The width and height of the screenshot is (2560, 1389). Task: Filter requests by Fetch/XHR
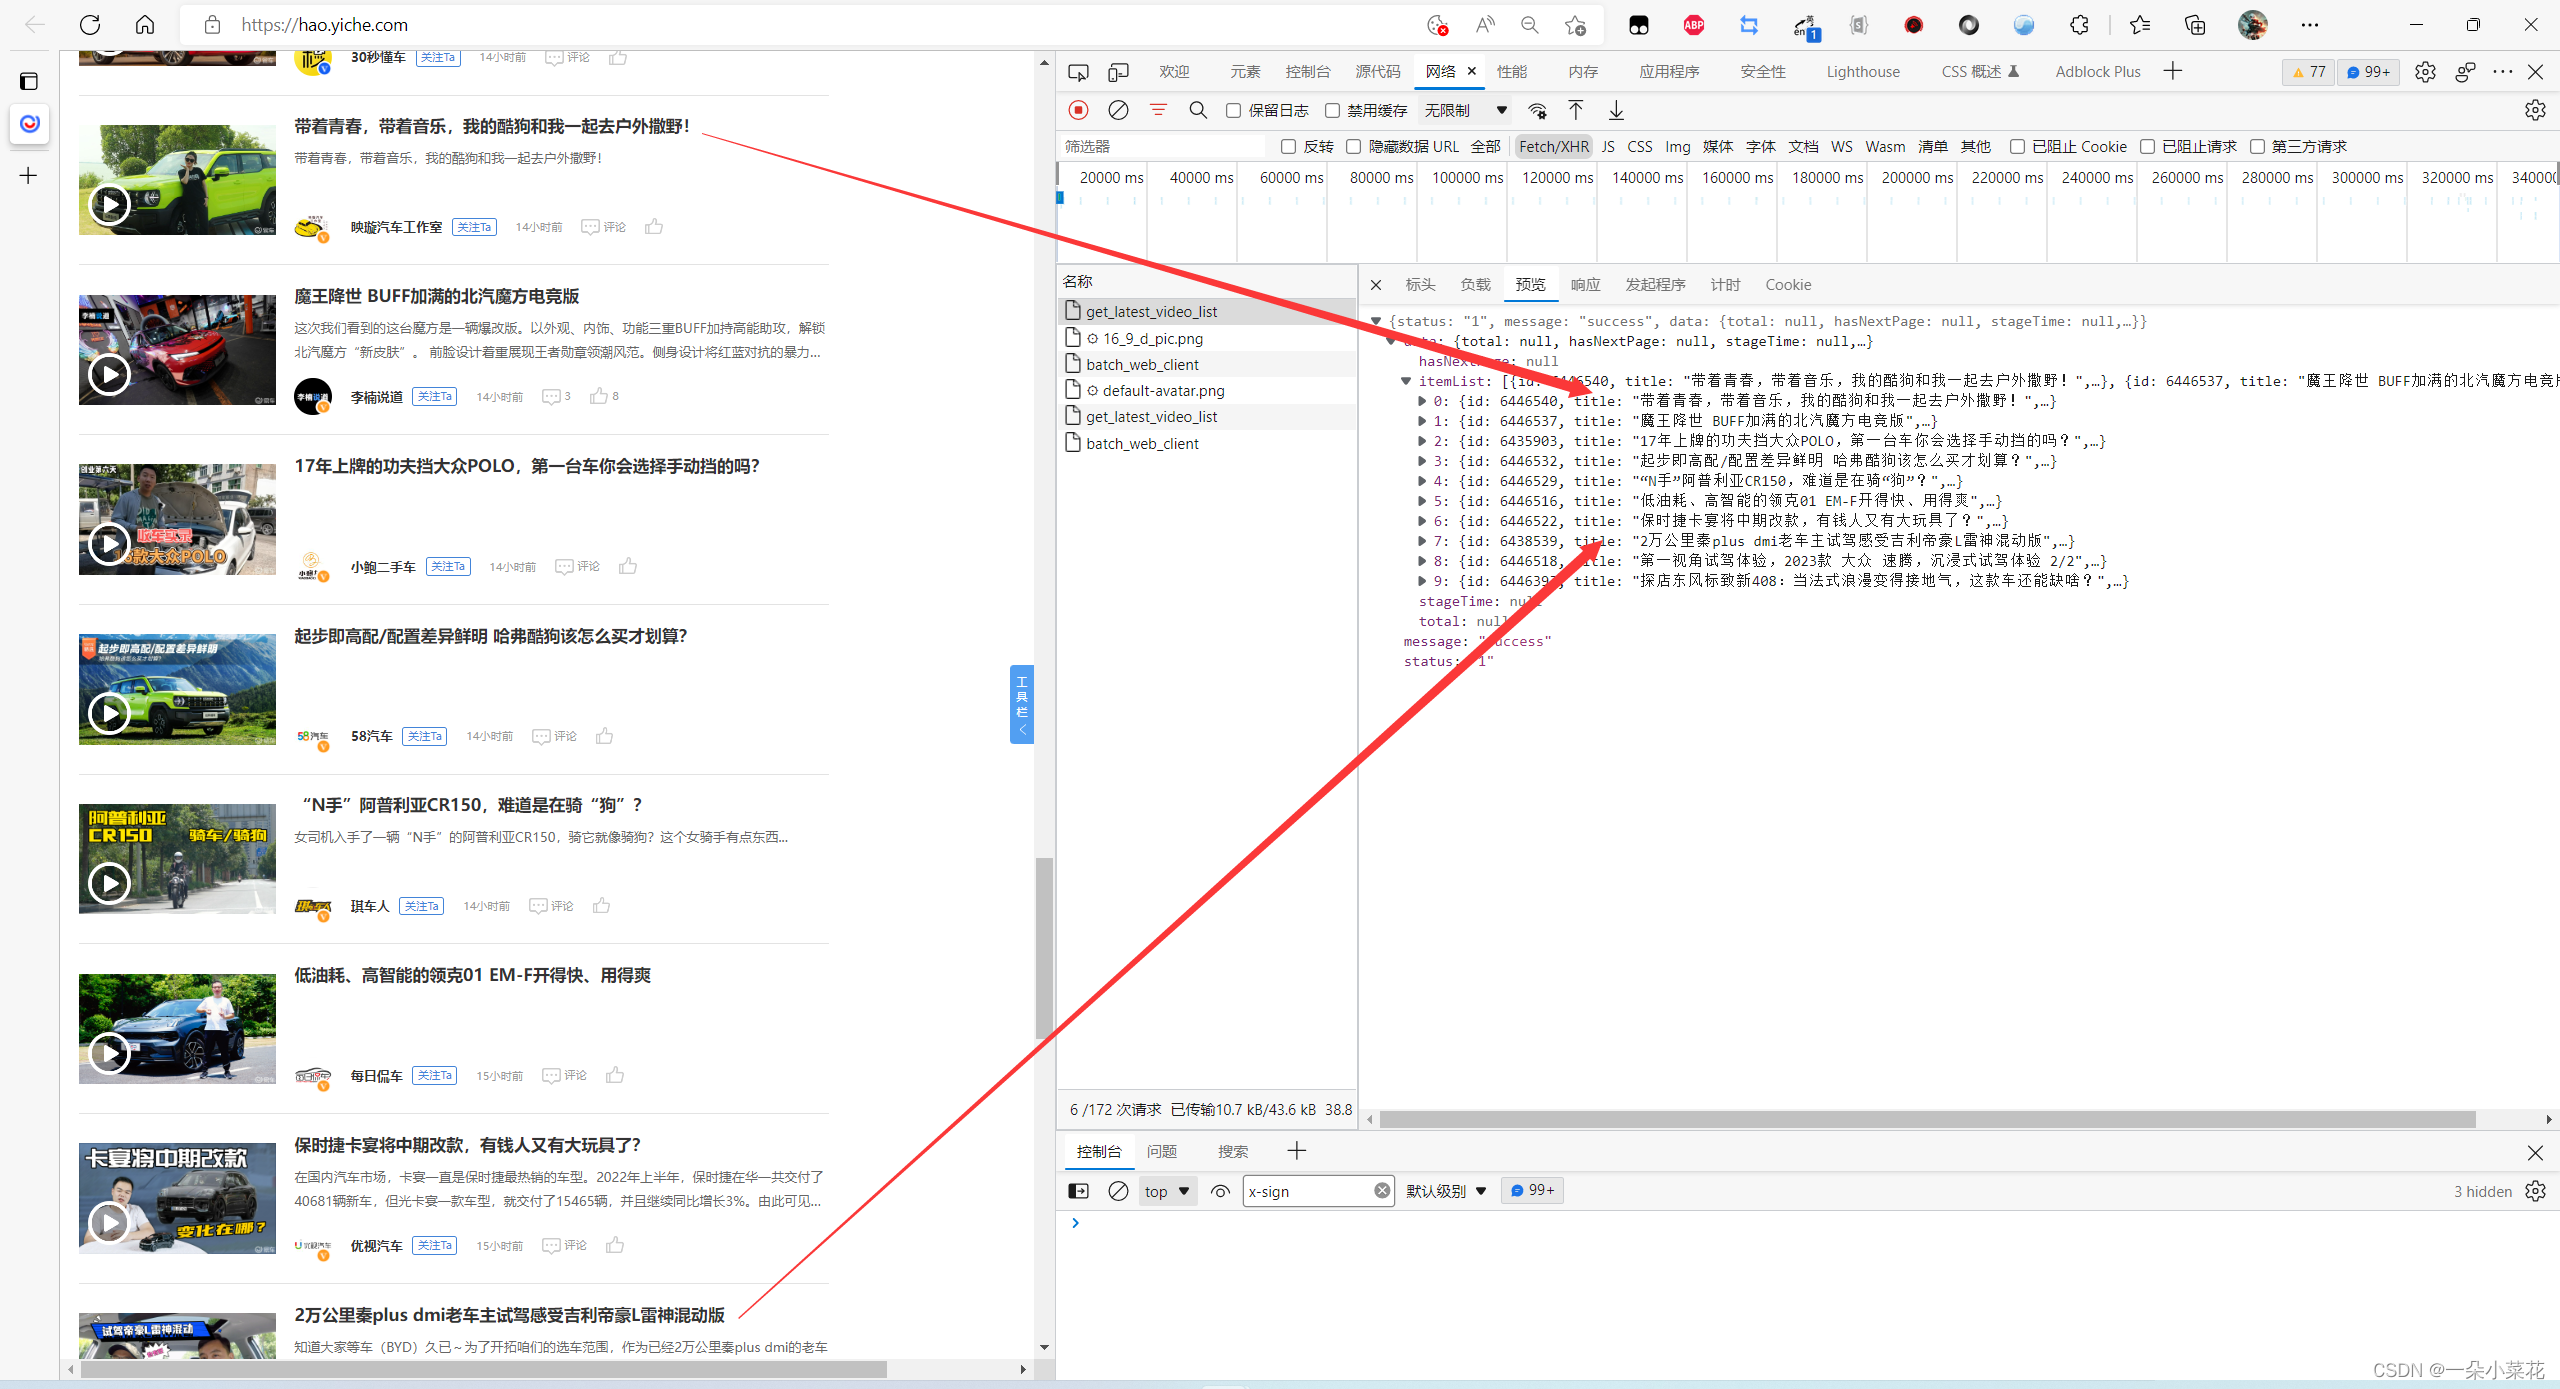pyautogui.click(x=1553, y=147)
